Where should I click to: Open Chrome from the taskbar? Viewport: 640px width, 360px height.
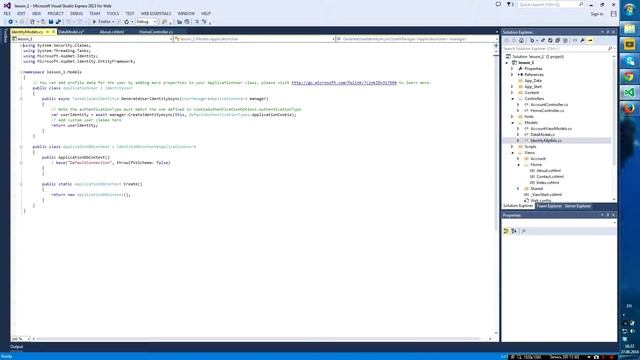[629, 77]
